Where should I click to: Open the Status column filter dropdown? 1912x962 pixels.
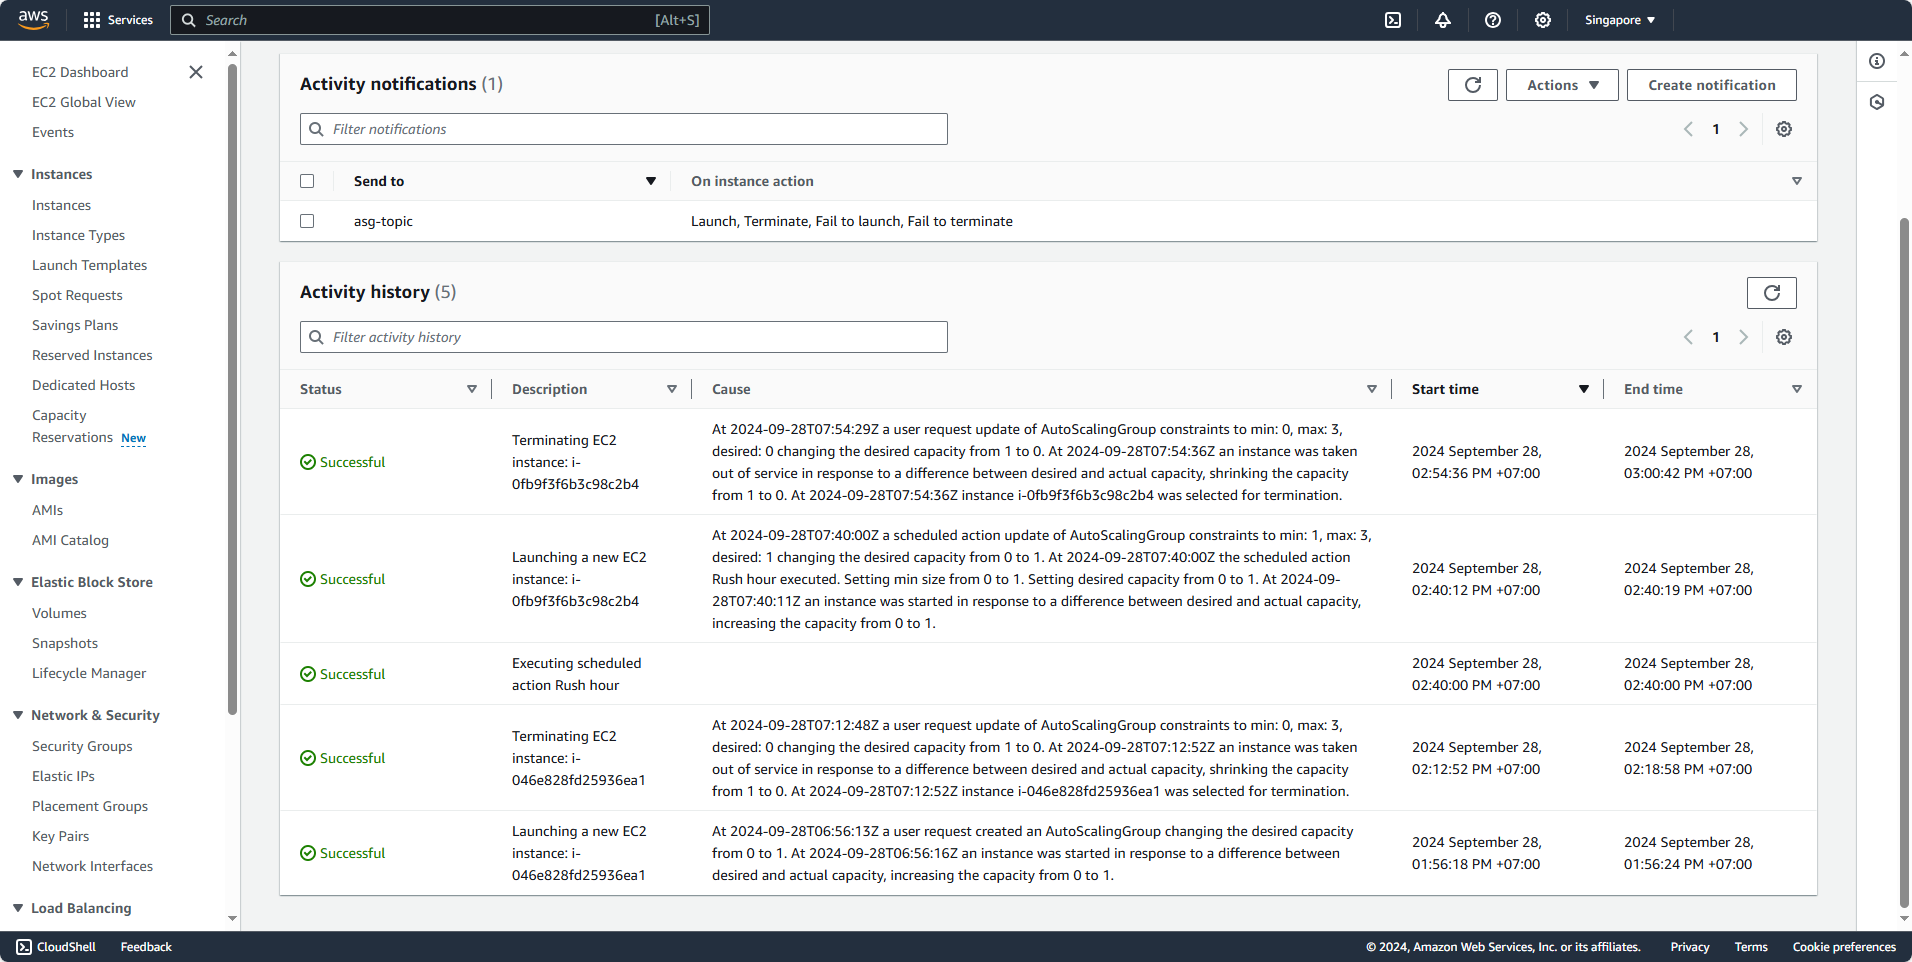click(x=471, y=389)
